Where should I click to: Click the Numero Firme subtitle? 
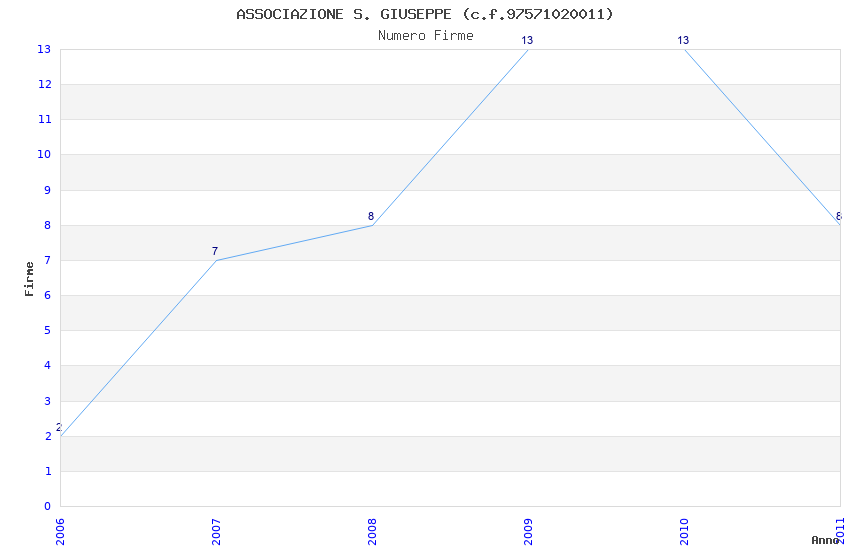coord(426,36)
